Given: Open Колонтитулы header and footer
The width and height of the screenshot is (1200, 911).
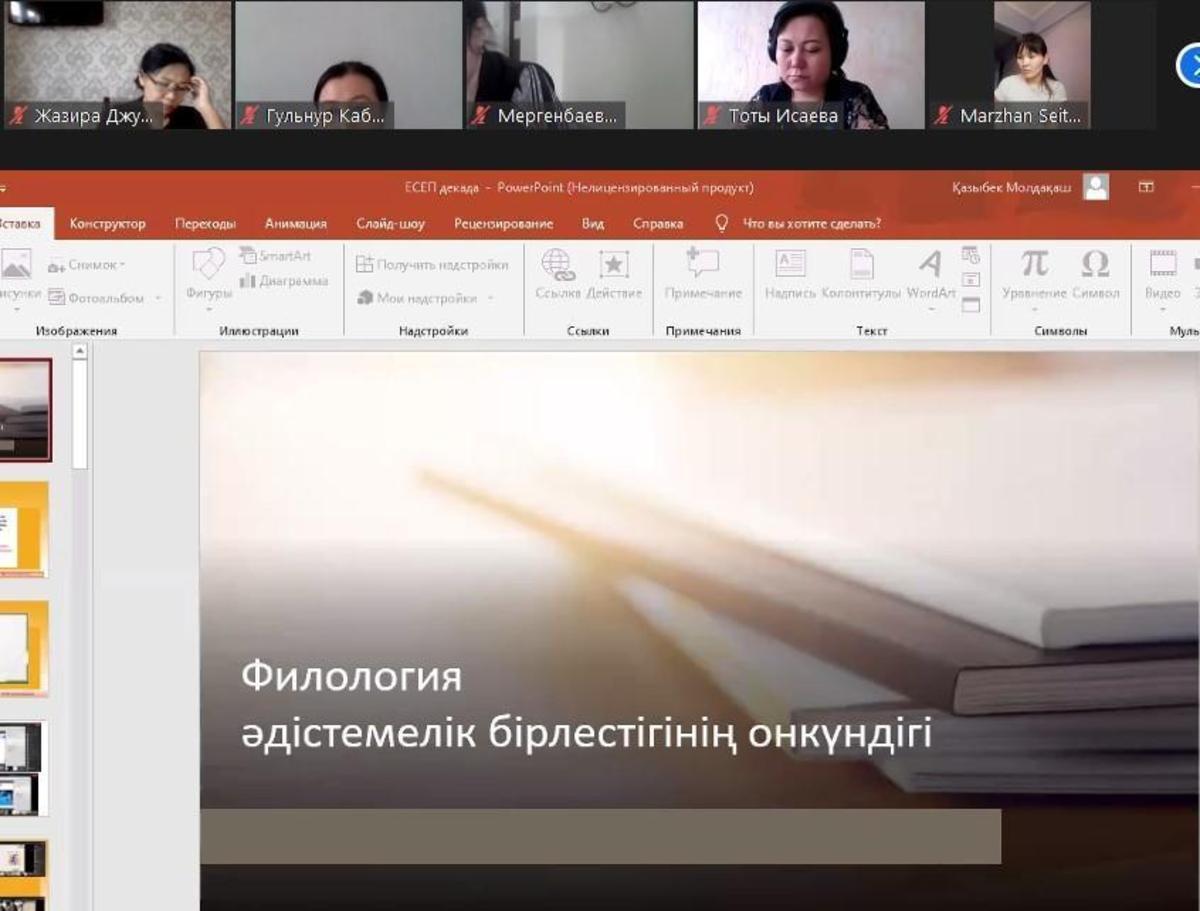Looking at the screenshot, I should 861,273.
